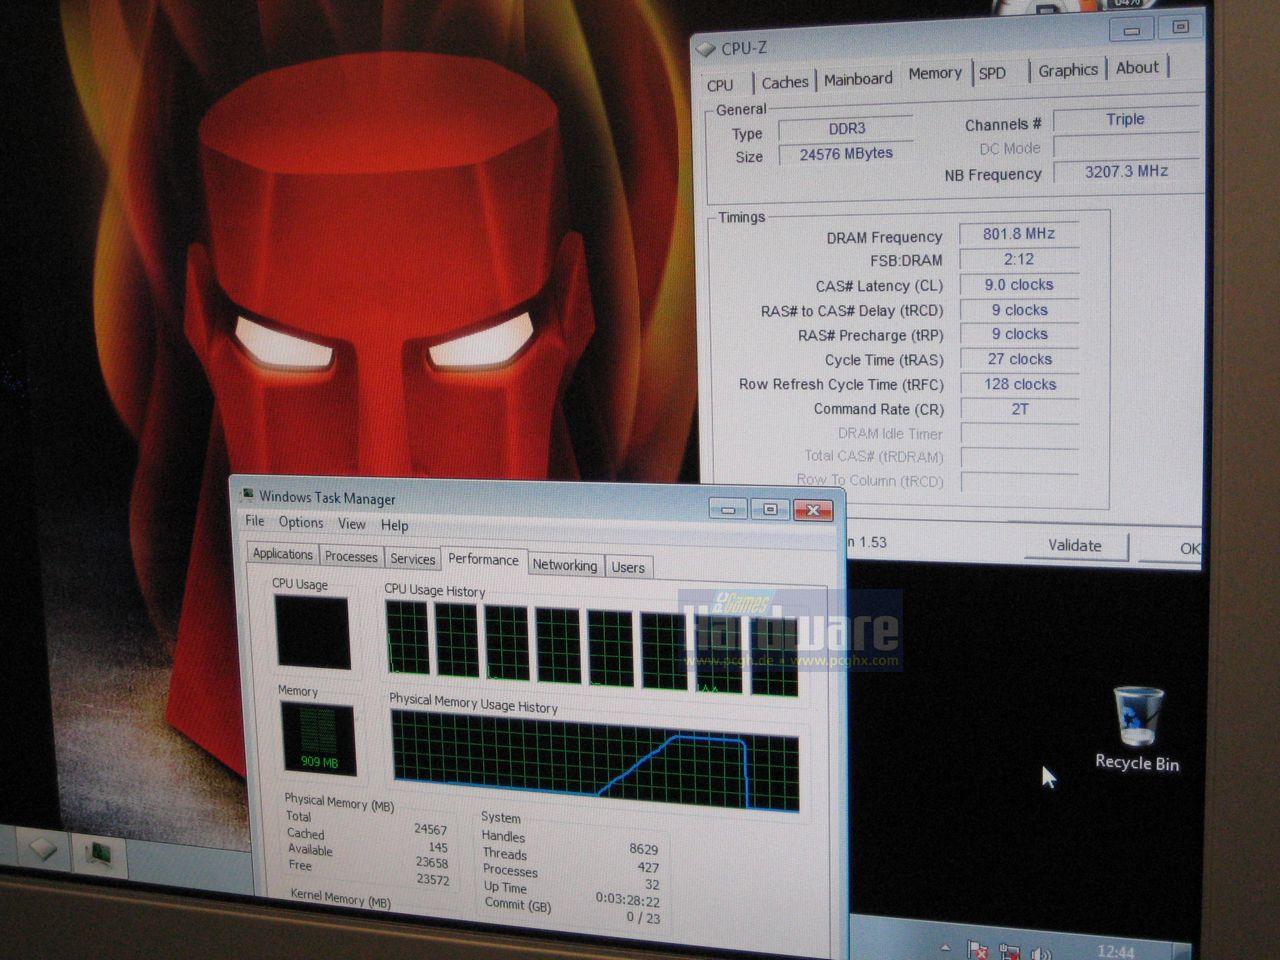This screenshot has height=960, width=1280.
Task: Open the Options menu in Task Manager
Action: coord(301,522)
